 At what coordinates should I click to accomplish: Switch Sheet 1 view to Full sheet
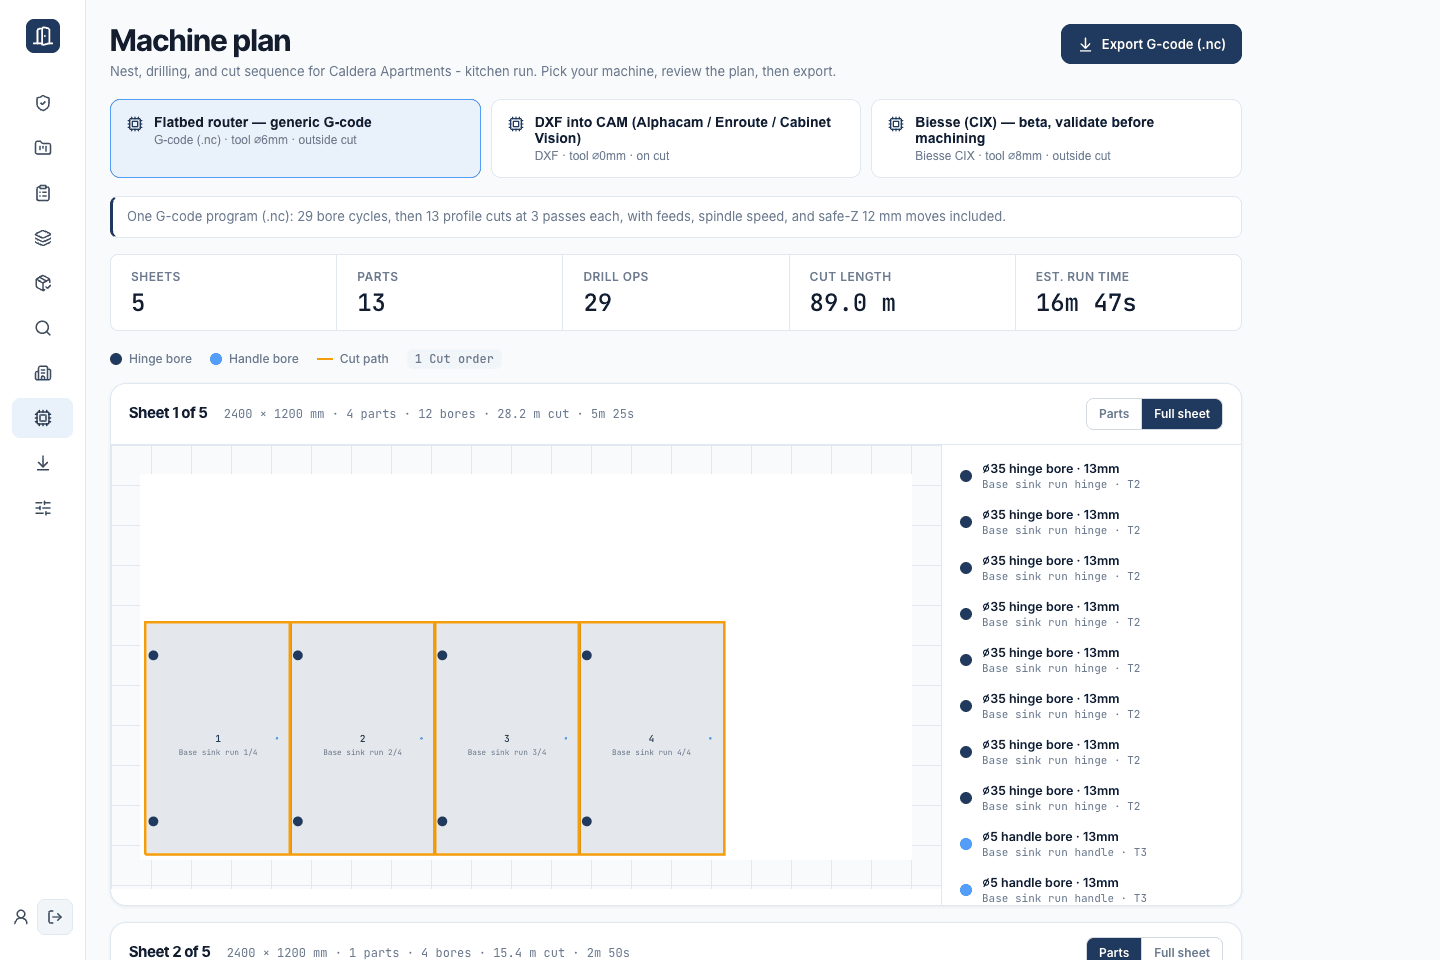pyautogui.click(x=1182, y=414)
